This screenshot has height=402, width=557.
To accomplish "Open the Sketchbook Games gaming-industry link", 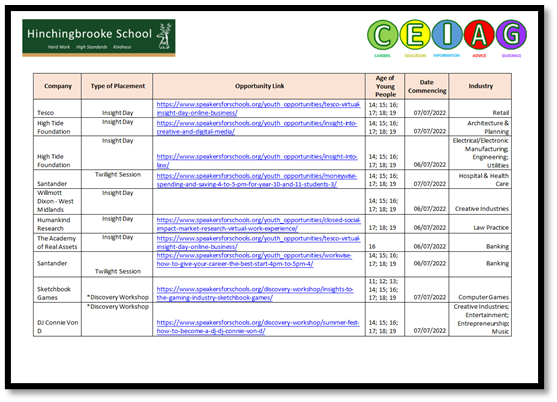I will 255,293.
